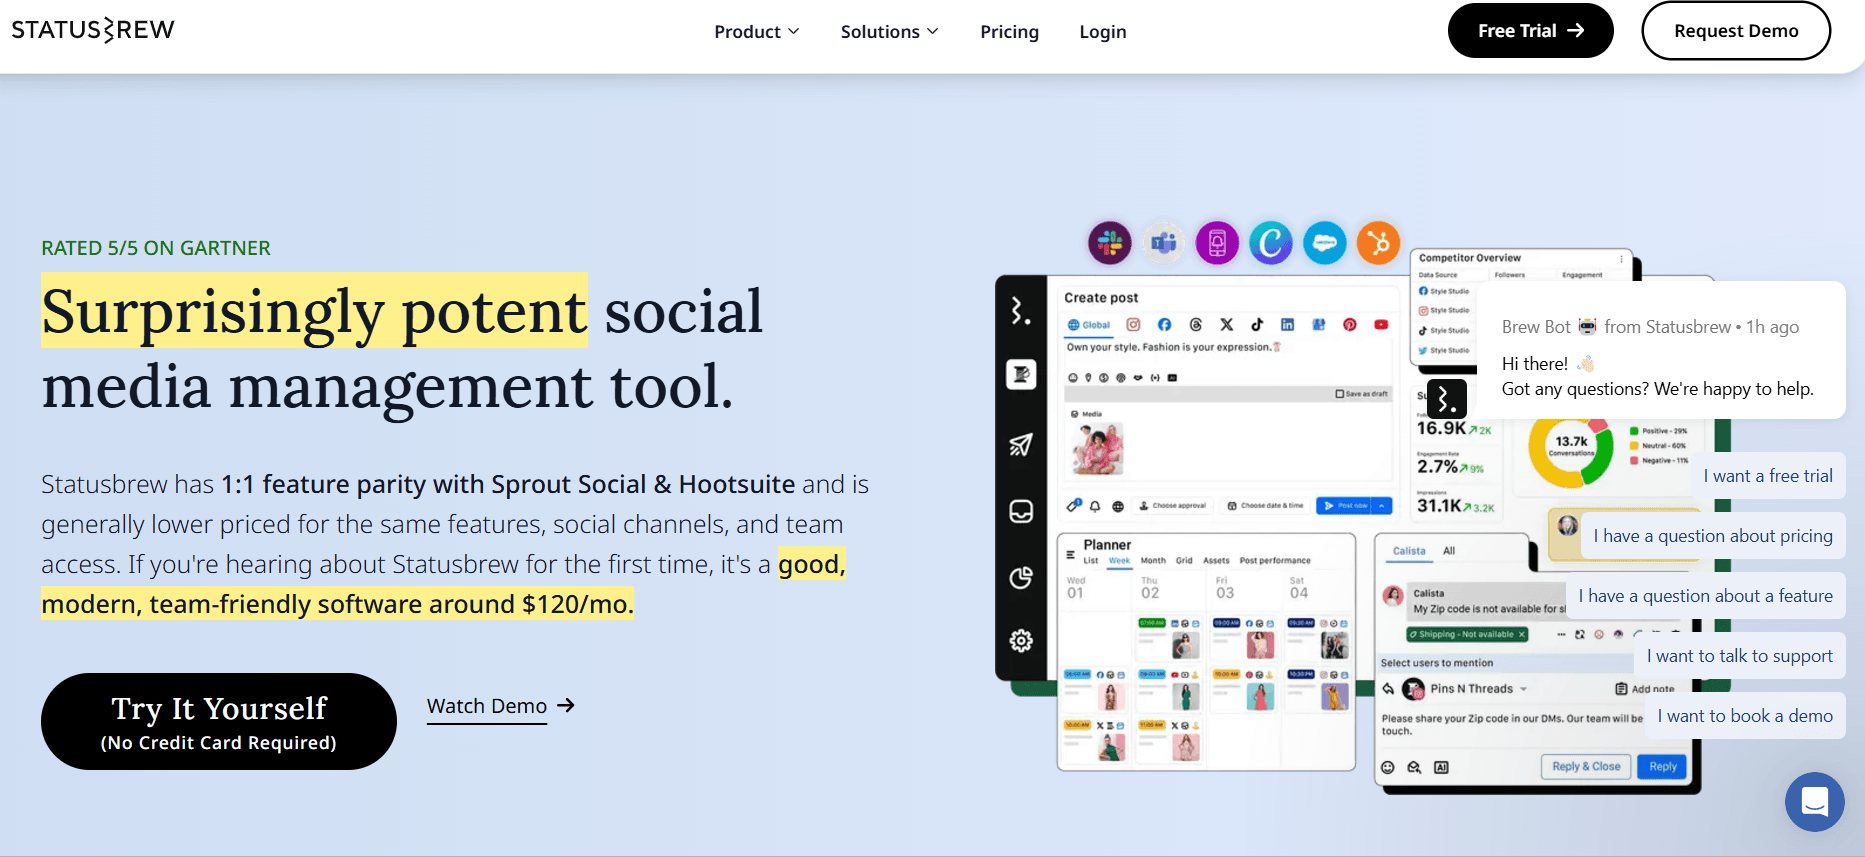
Task: Click the Statusbrew logo in header
Action: [x=93, y=30]
